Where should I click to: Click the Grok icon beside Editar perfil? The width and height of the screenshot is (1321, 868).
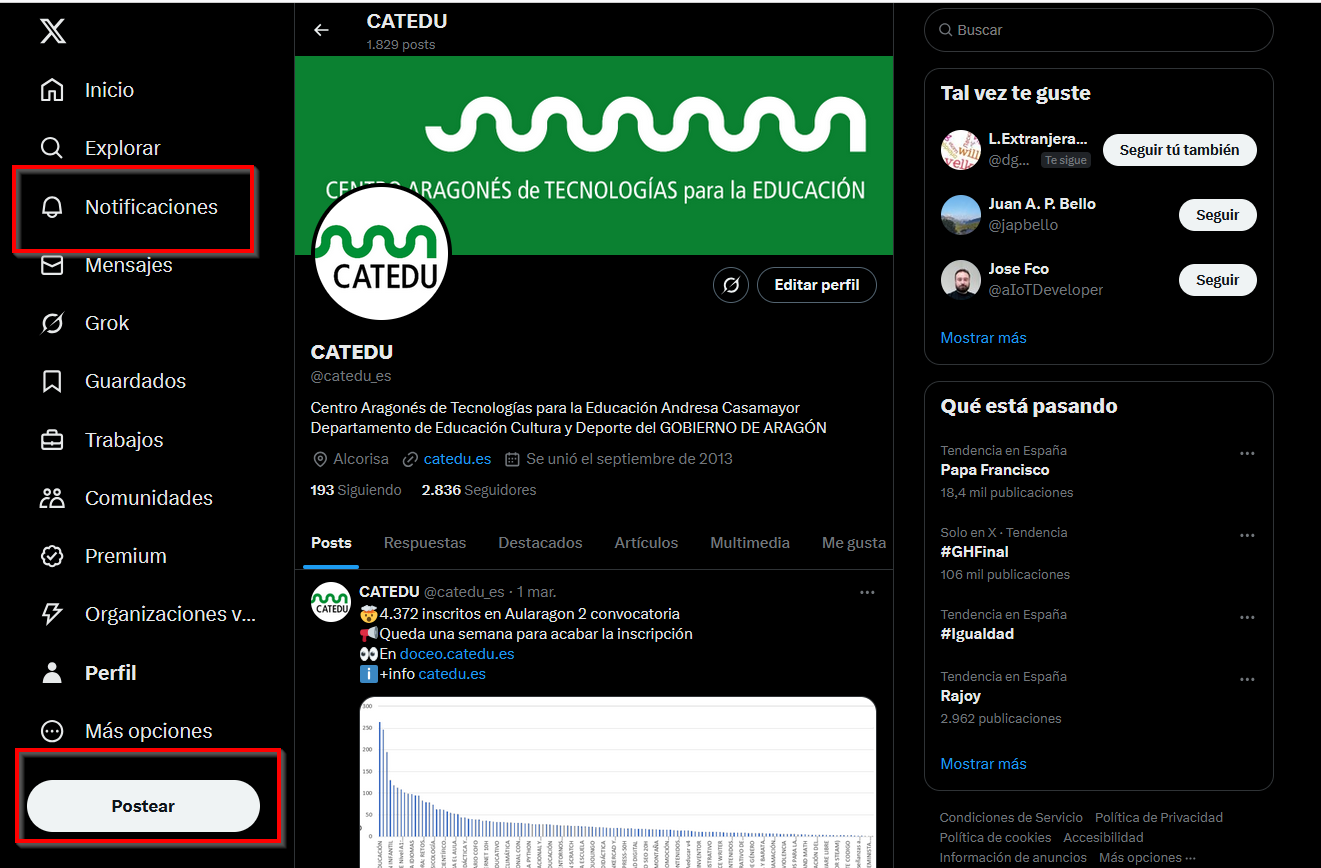(731, 285)
